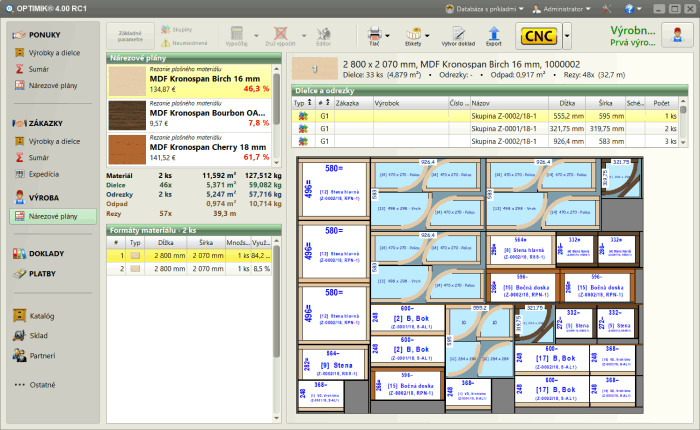Image resolution: width=700 pixels, height=430 pixels.
Task: Click the Neumiestnené warning item
Action: [x=184, y=43]
